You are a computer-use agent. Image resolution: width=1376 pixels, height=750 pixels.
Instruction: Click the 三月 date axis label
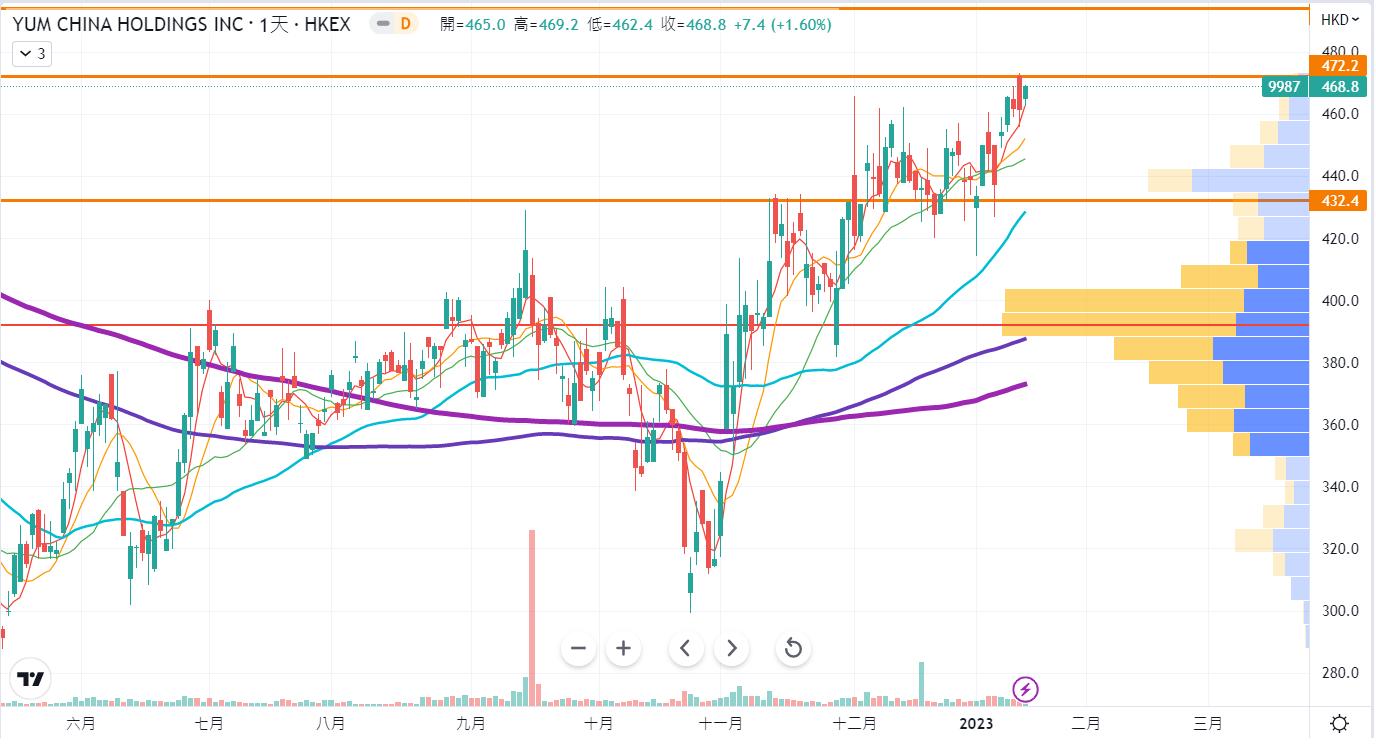point(1208,723)
